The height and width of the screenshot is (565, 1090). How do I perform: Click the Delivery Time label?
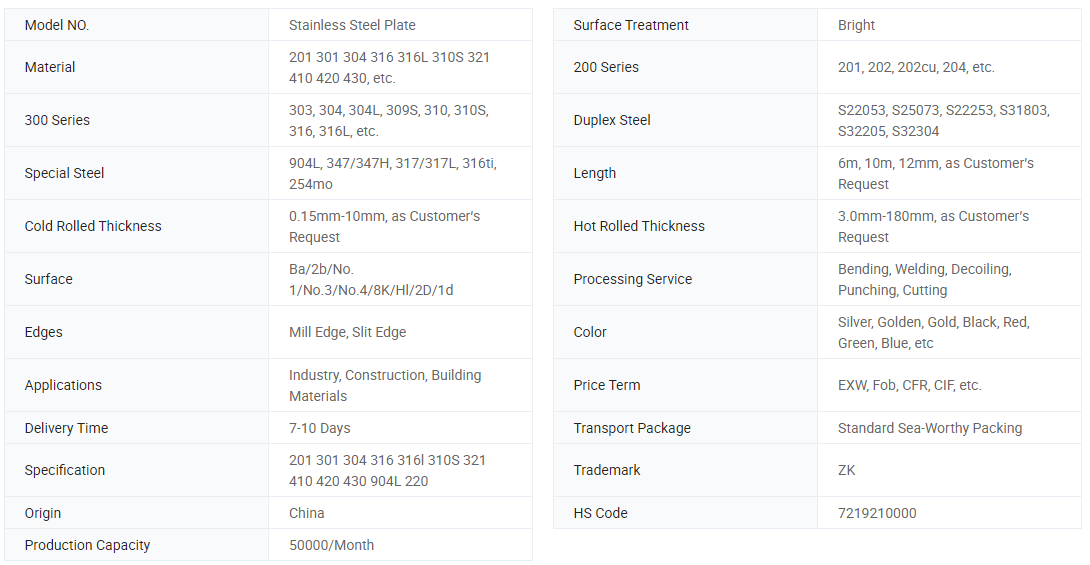click(x=66, y=428)
